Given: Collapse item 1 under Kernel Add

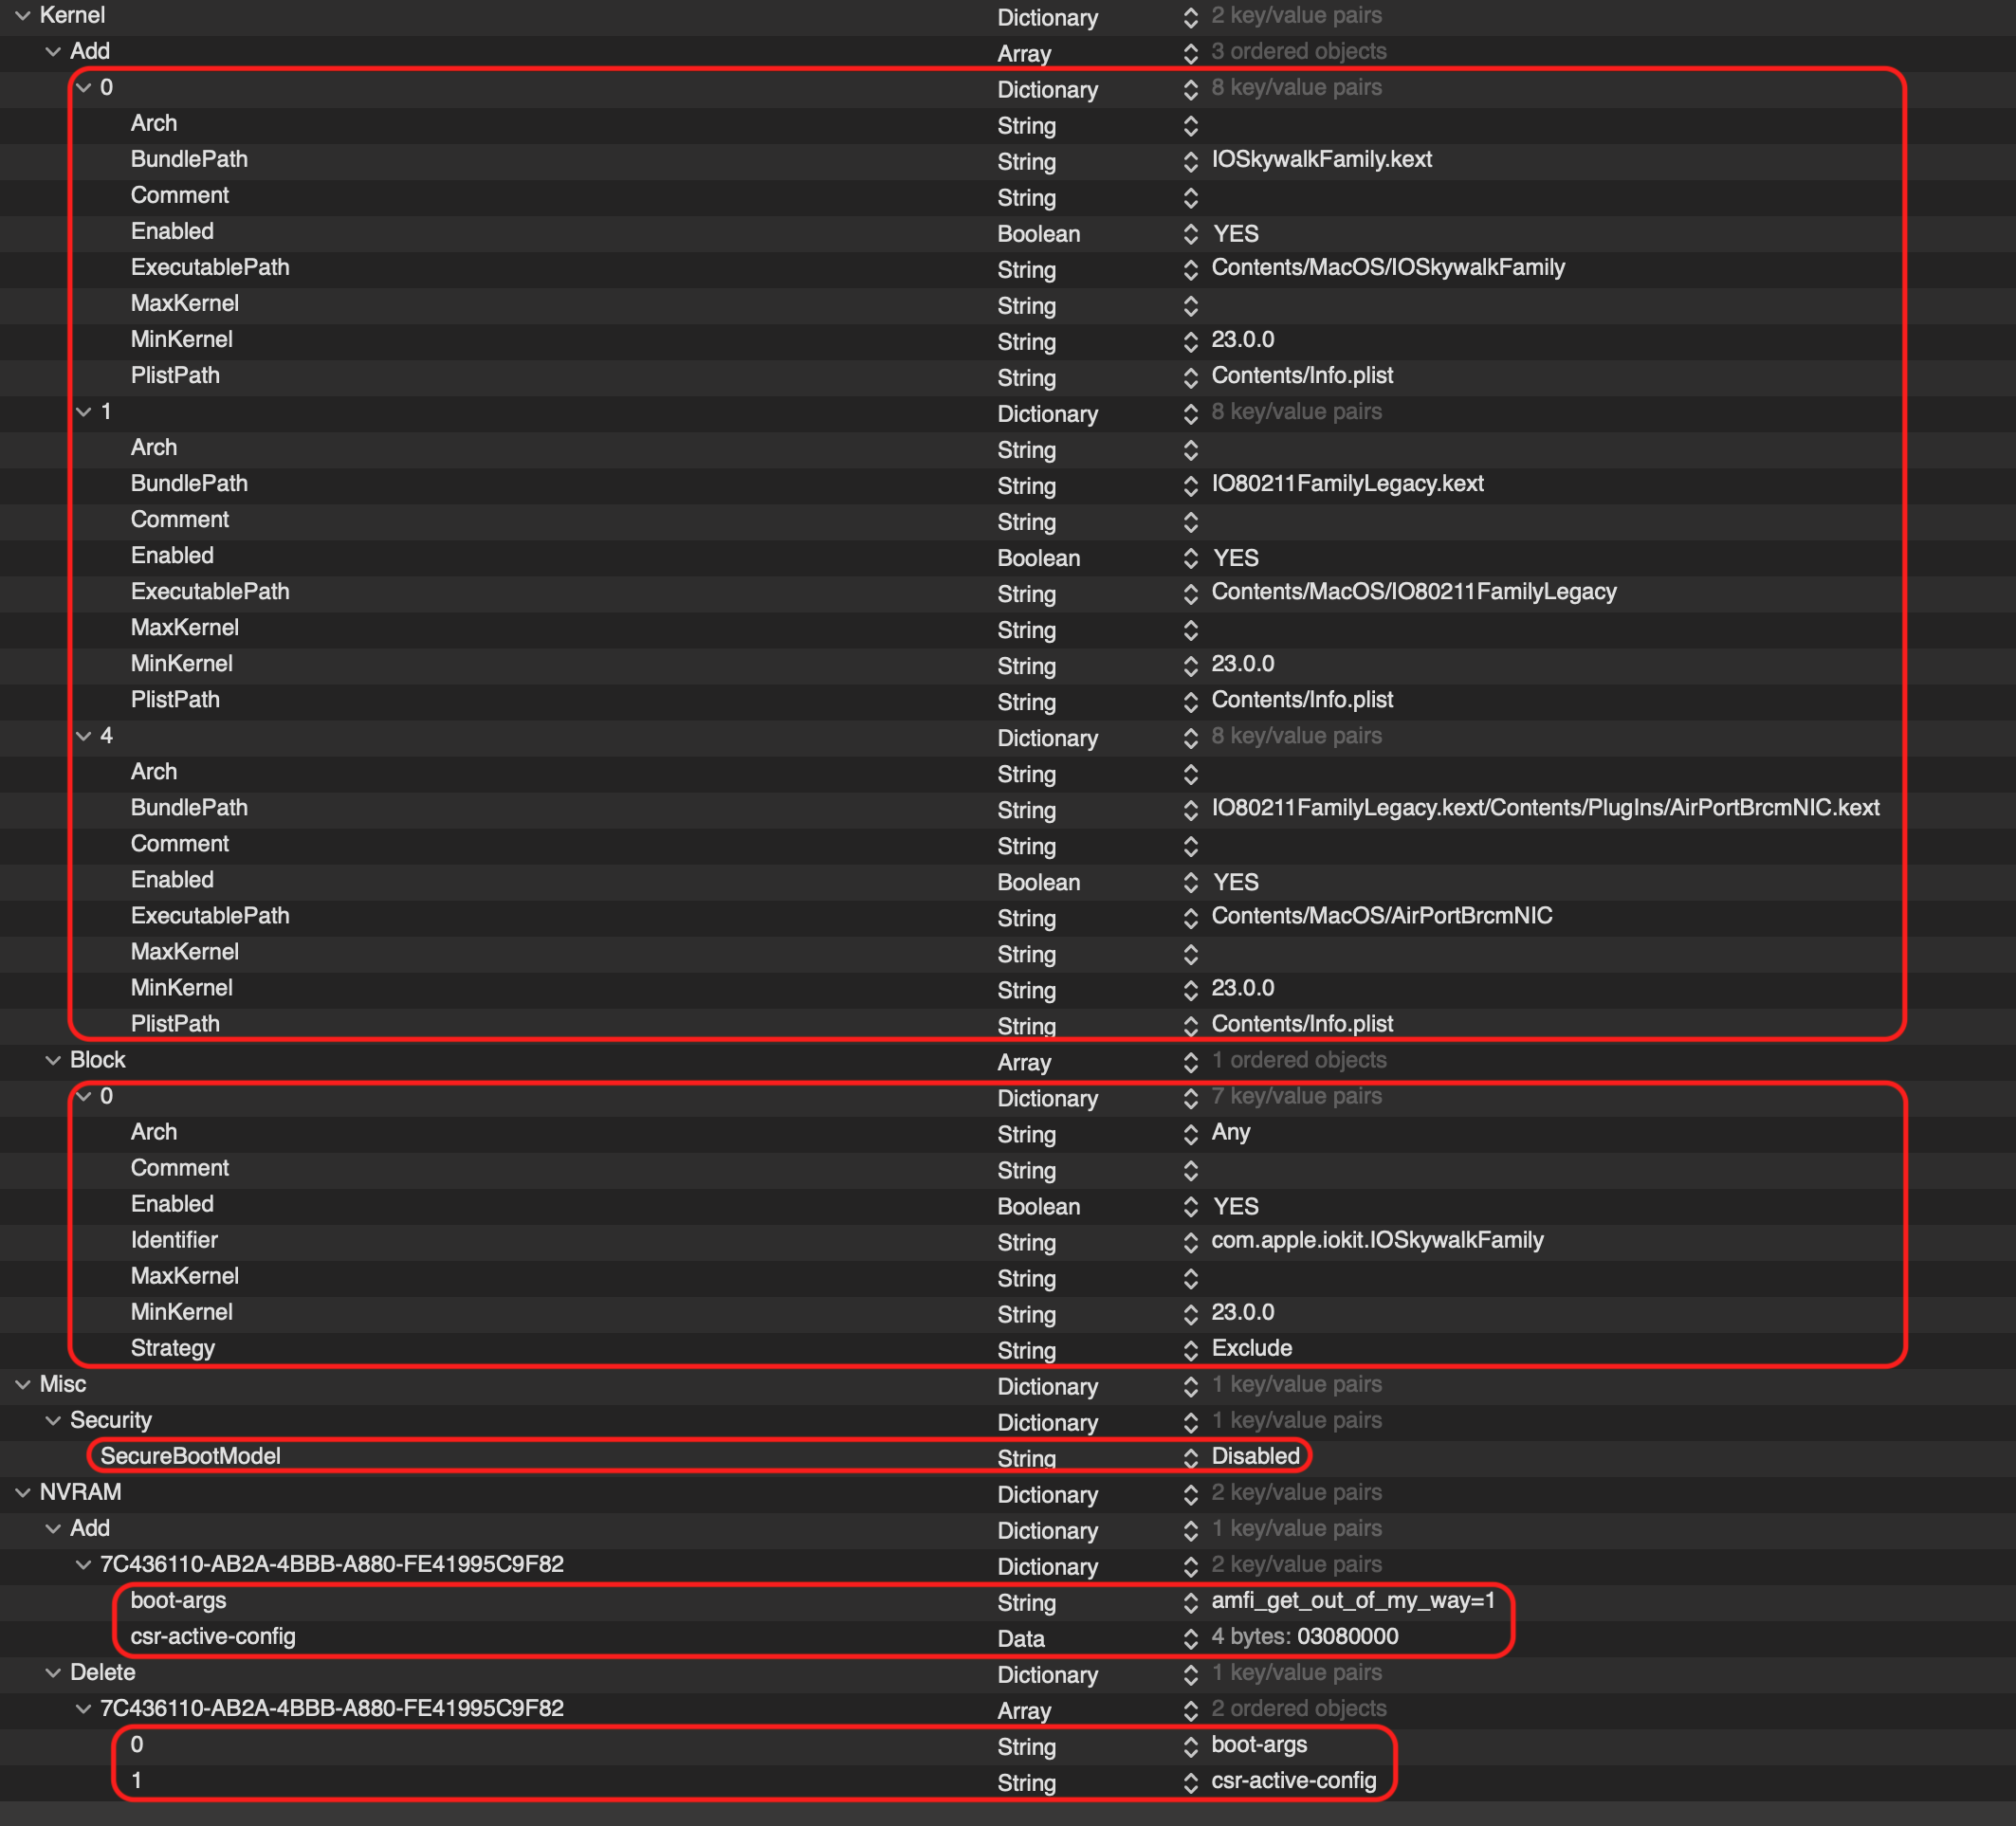Looking at the screenshot, I should 84,412.
